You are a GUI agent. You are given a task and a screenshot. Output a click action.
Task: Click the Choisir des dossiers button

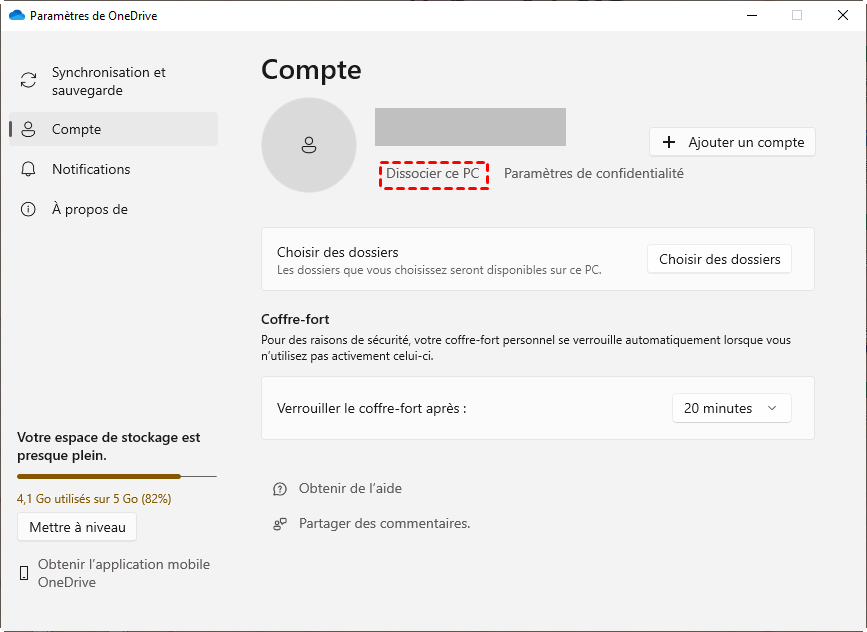tap(719, 259)
